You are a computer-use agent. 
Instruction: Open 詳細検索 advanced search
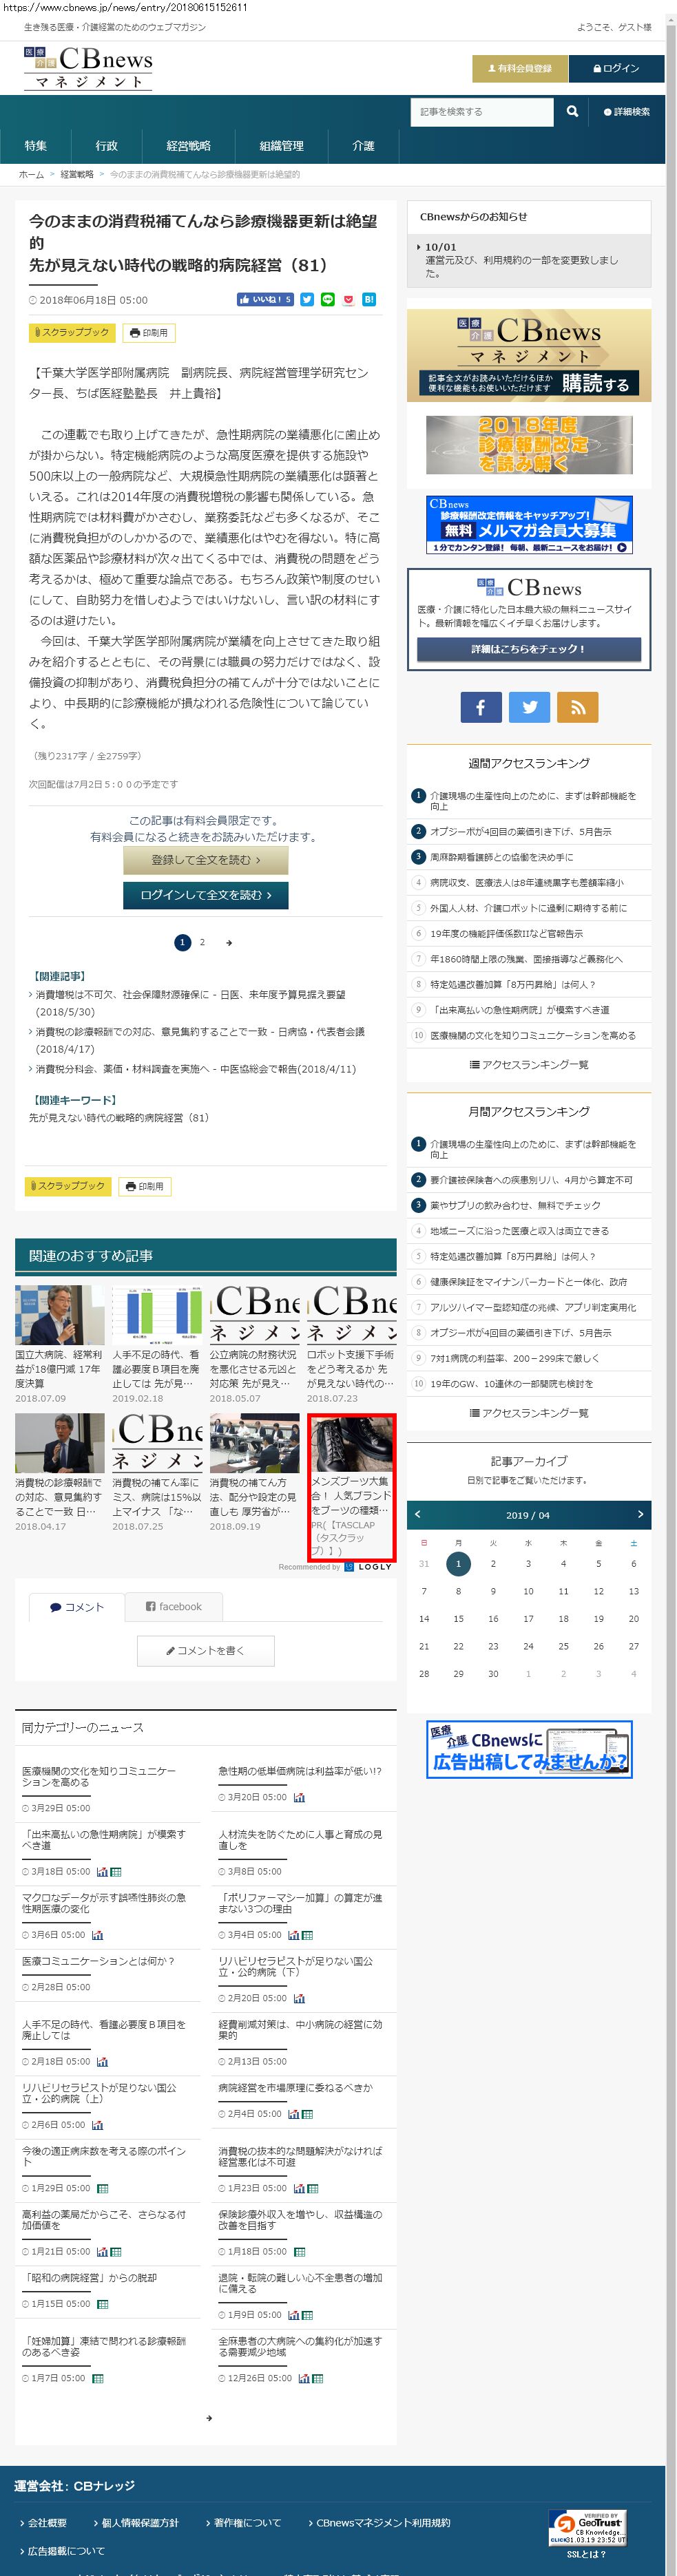(x=627, y=112)
